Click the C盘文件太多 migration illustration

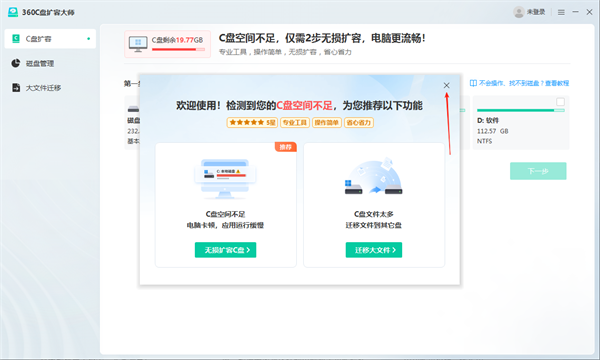tap(373, 177)
